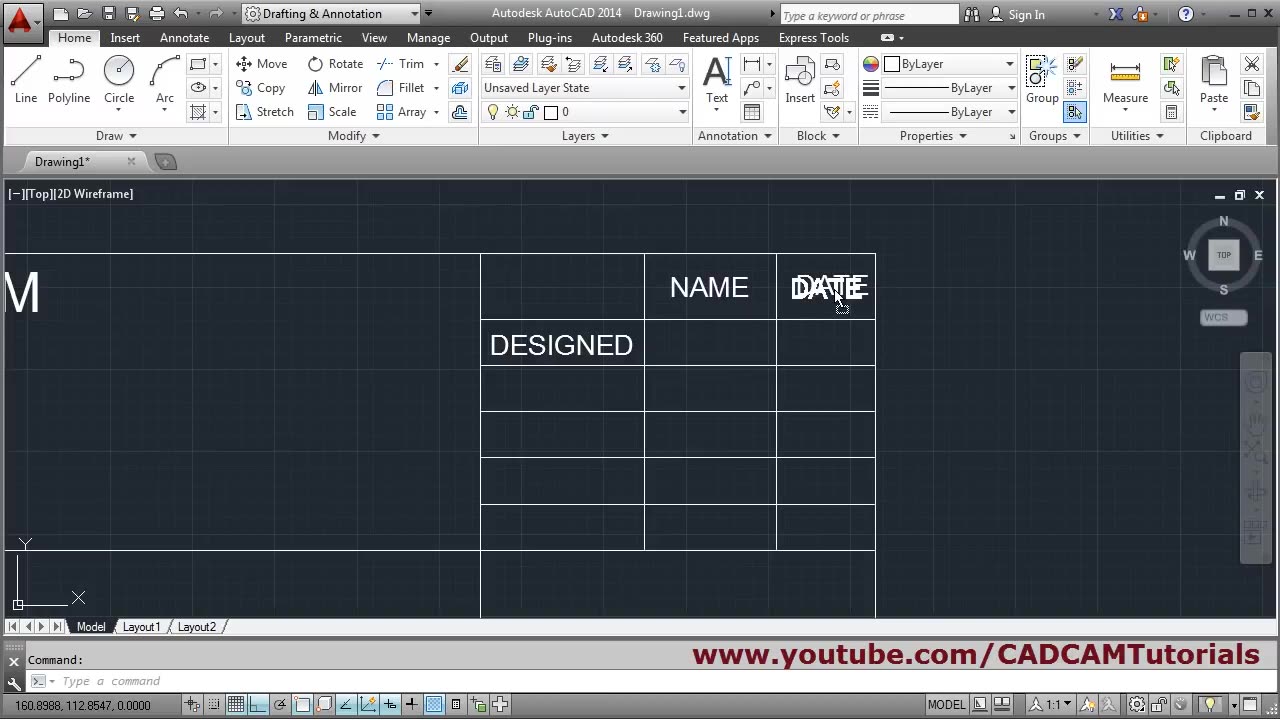This screenshot has height=720, width=1280.
Task: Open the ByLayer object color dropdown
Action: (x=951, y=64)
